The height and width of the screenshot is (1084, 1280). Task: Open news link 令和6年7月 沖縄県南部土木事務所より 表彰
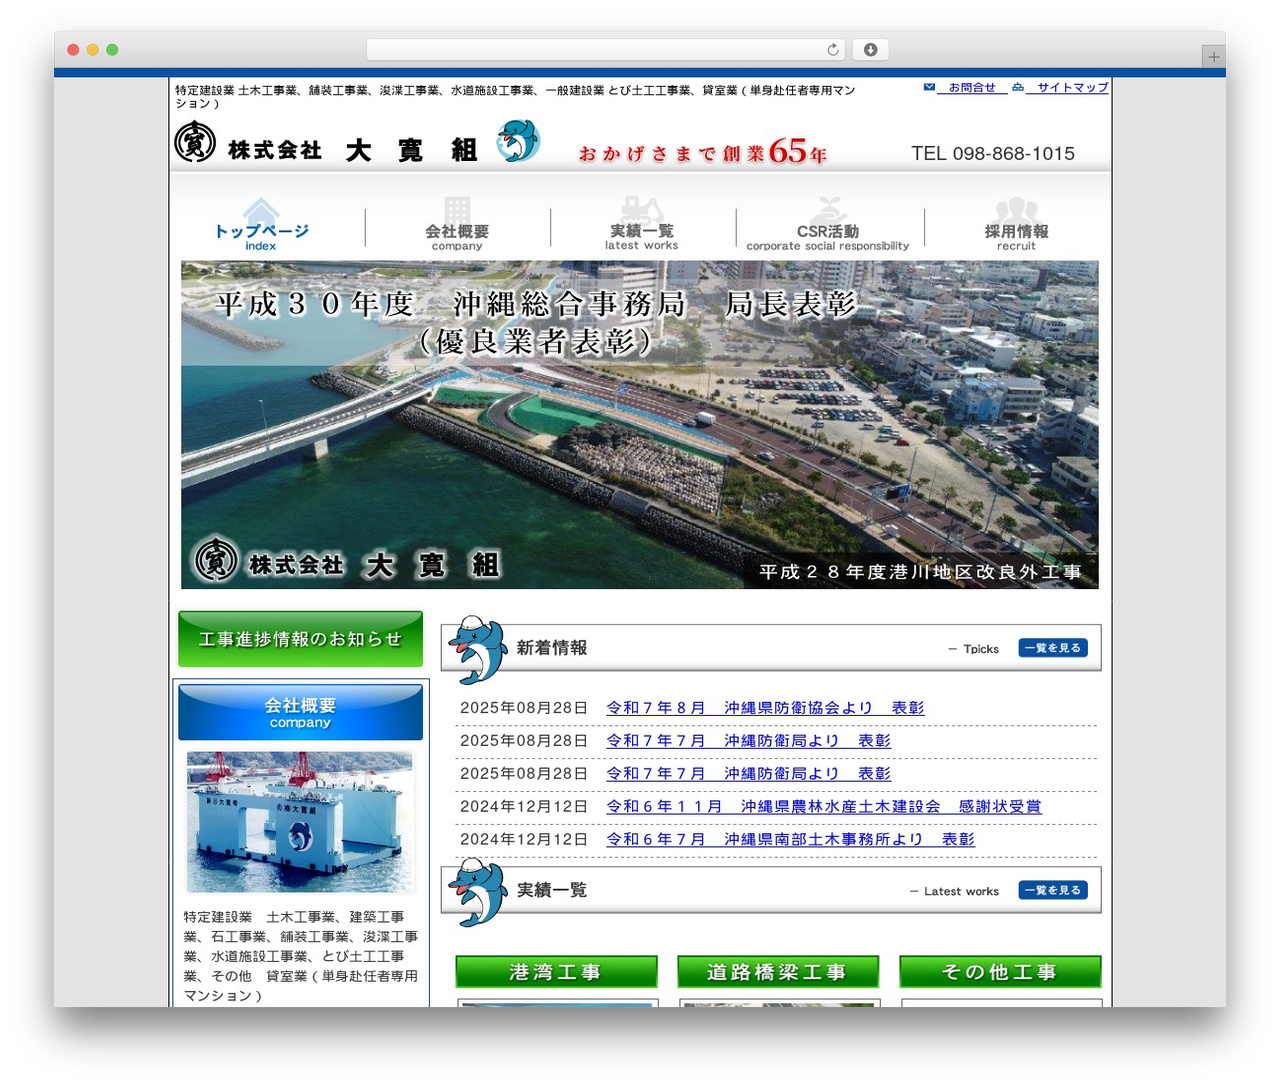click(790, 840)
